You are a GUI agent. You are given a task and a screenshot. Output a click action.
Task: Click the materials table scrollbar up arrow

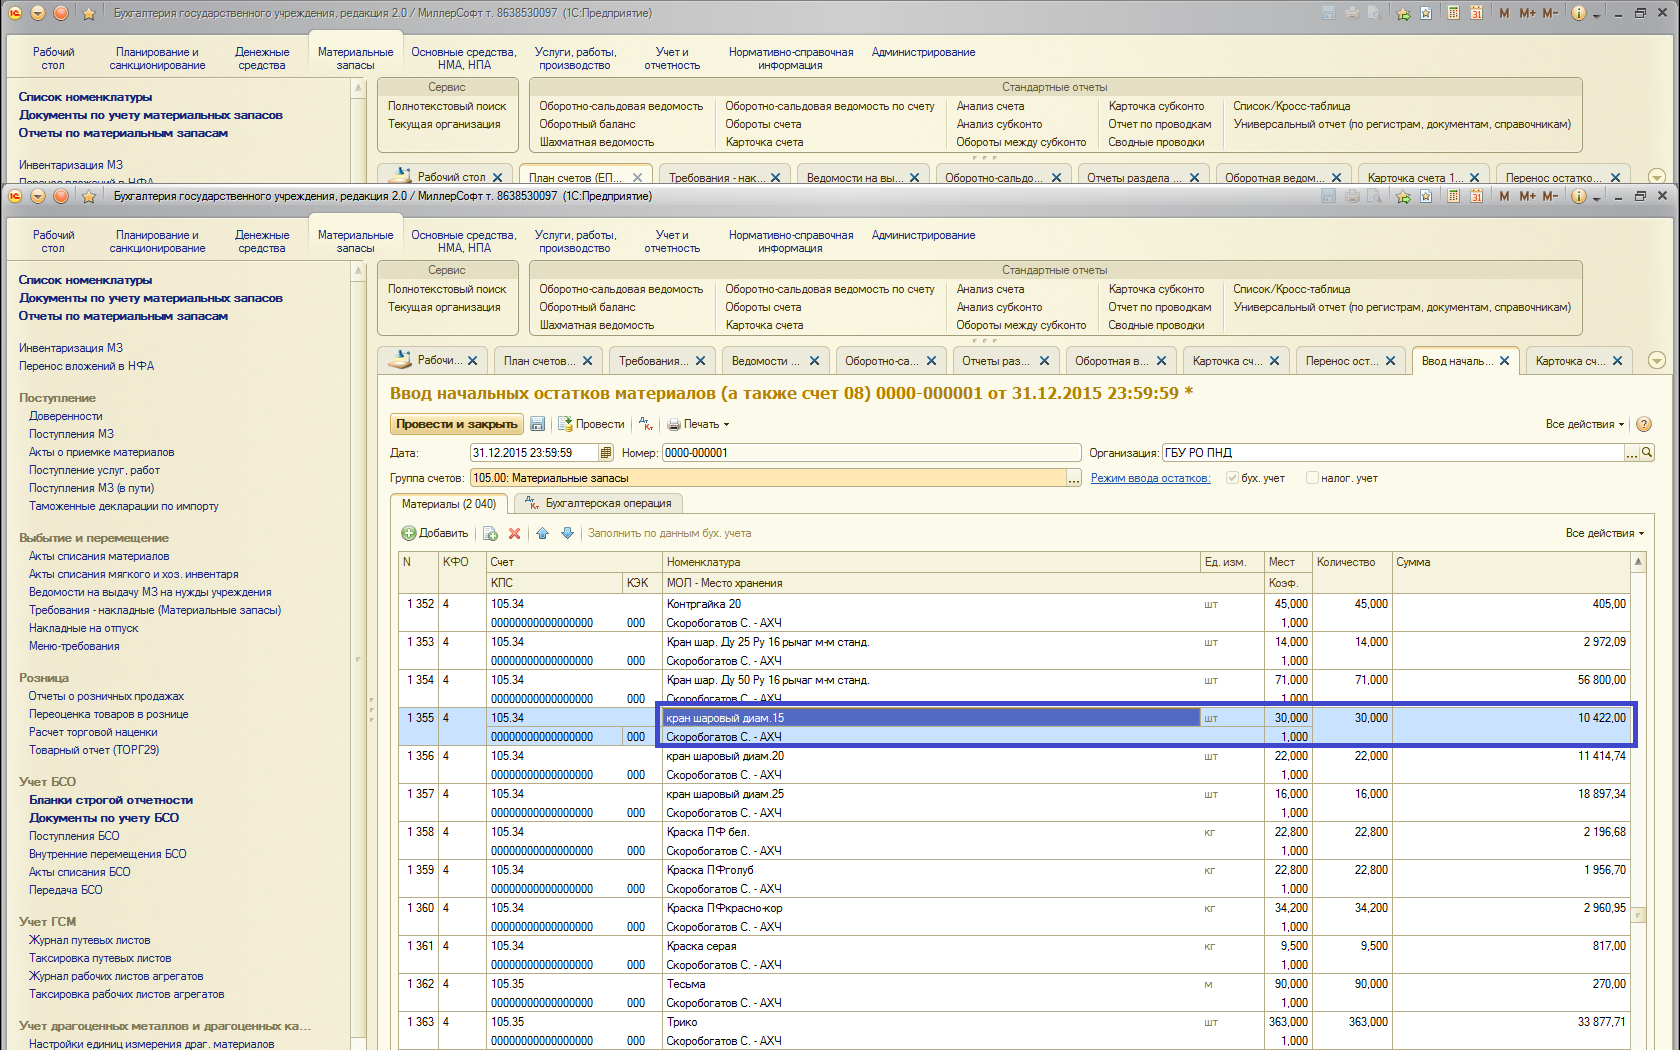(1638, 562)
